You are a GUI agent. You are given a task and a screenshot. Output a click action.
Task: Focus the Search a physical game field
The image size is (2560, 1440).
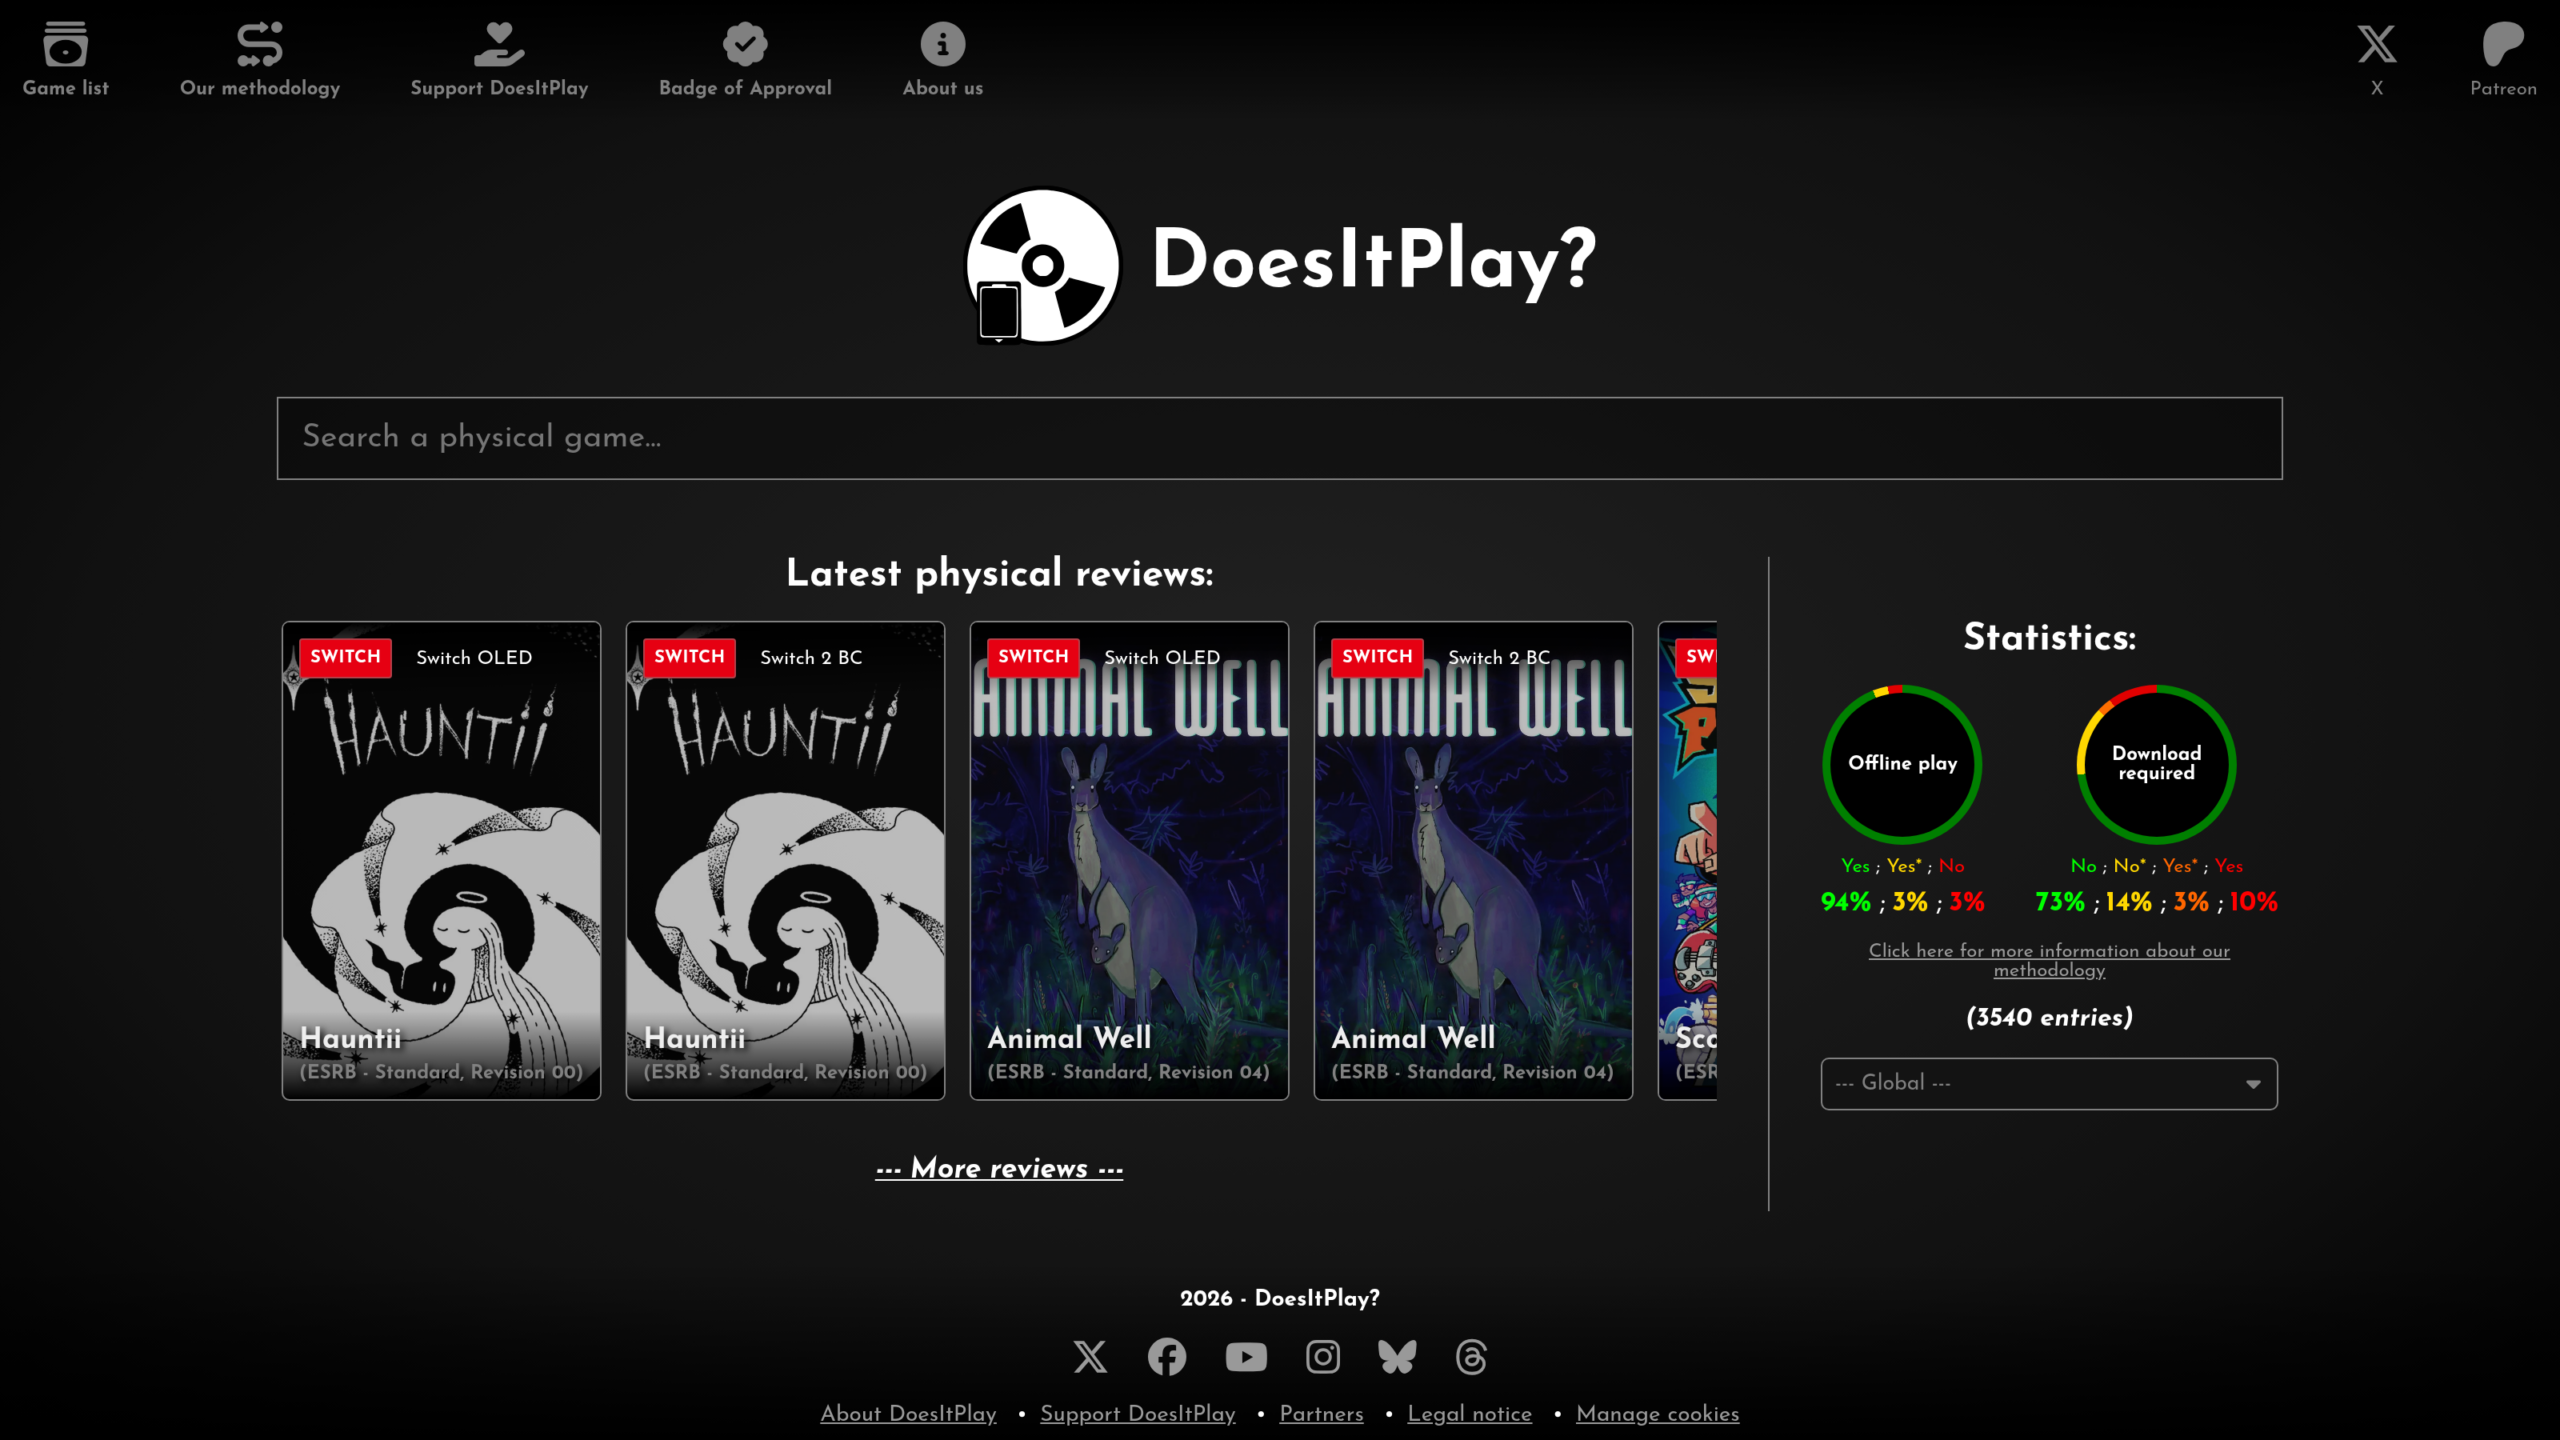click(1280, 438)
